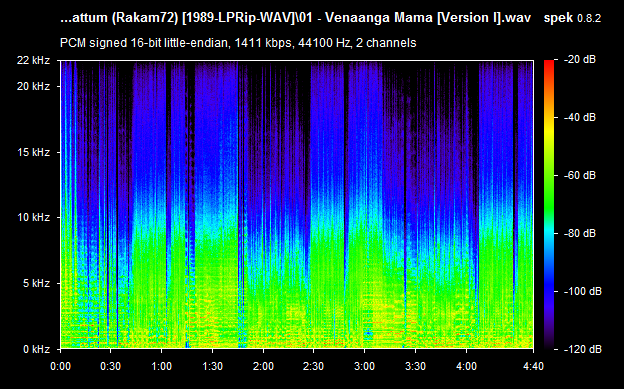The height and width of the screenshot is (389, 624).
Task: Click the 'spek' application name label
Action: [558, 18]
